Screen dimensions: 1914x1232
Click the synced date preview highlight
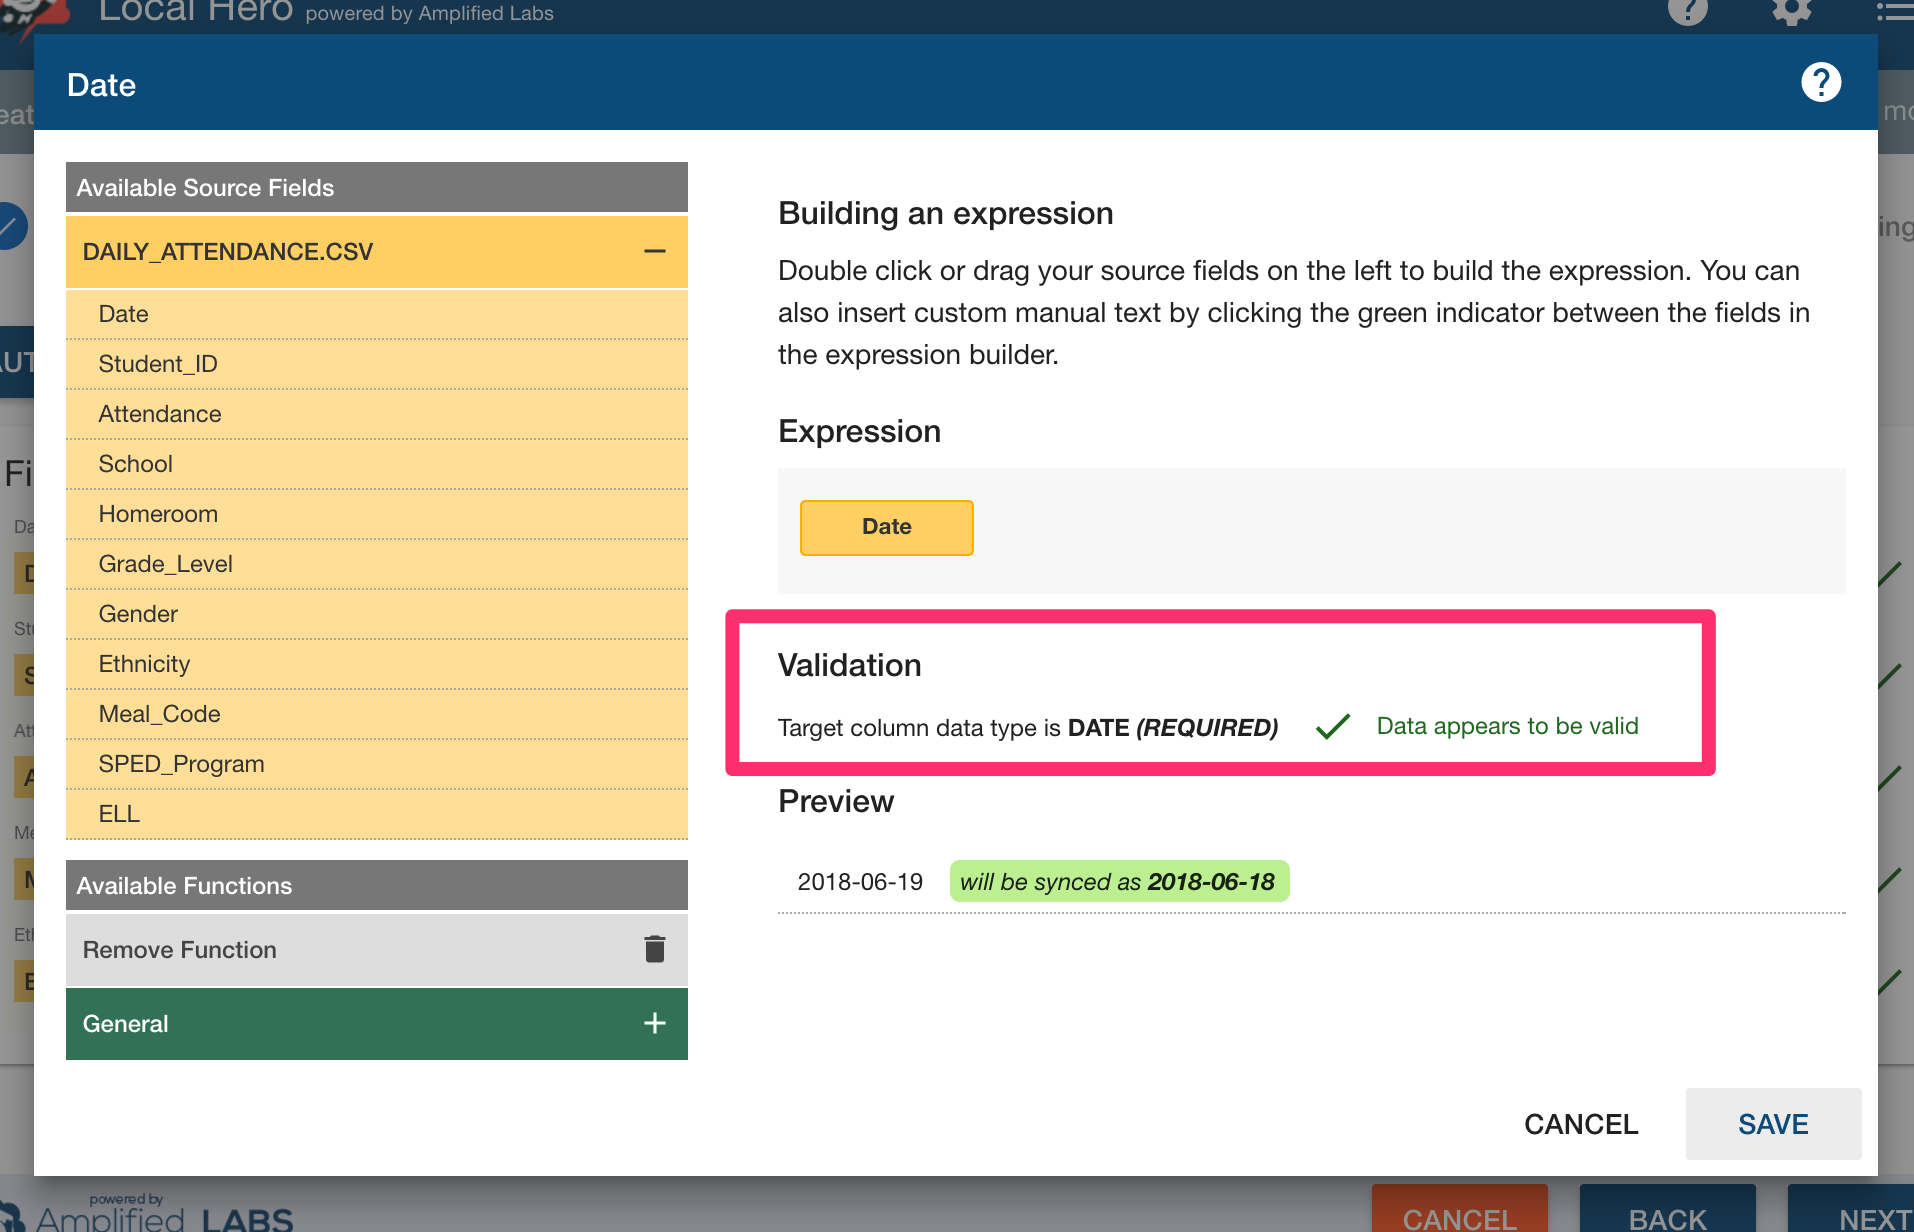[x=1118, y=881]
